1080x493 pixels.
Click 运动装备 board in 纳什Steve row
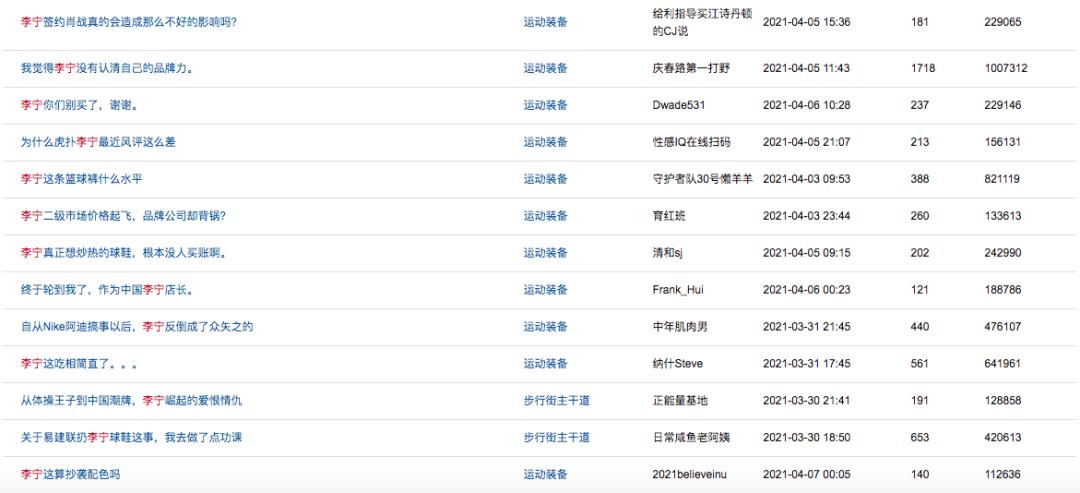click(546, 364)
